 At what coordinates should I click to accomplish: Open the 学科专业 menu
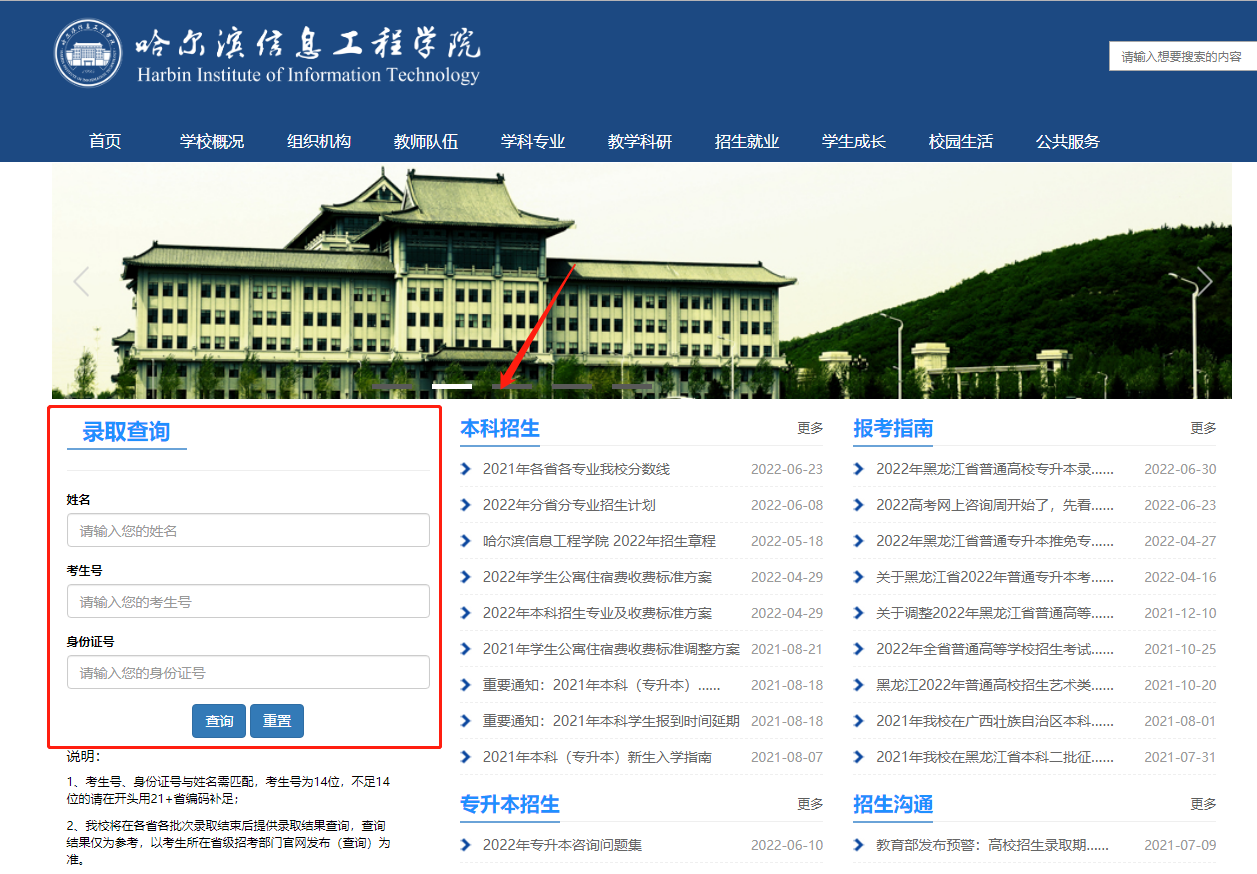[533, 141]
